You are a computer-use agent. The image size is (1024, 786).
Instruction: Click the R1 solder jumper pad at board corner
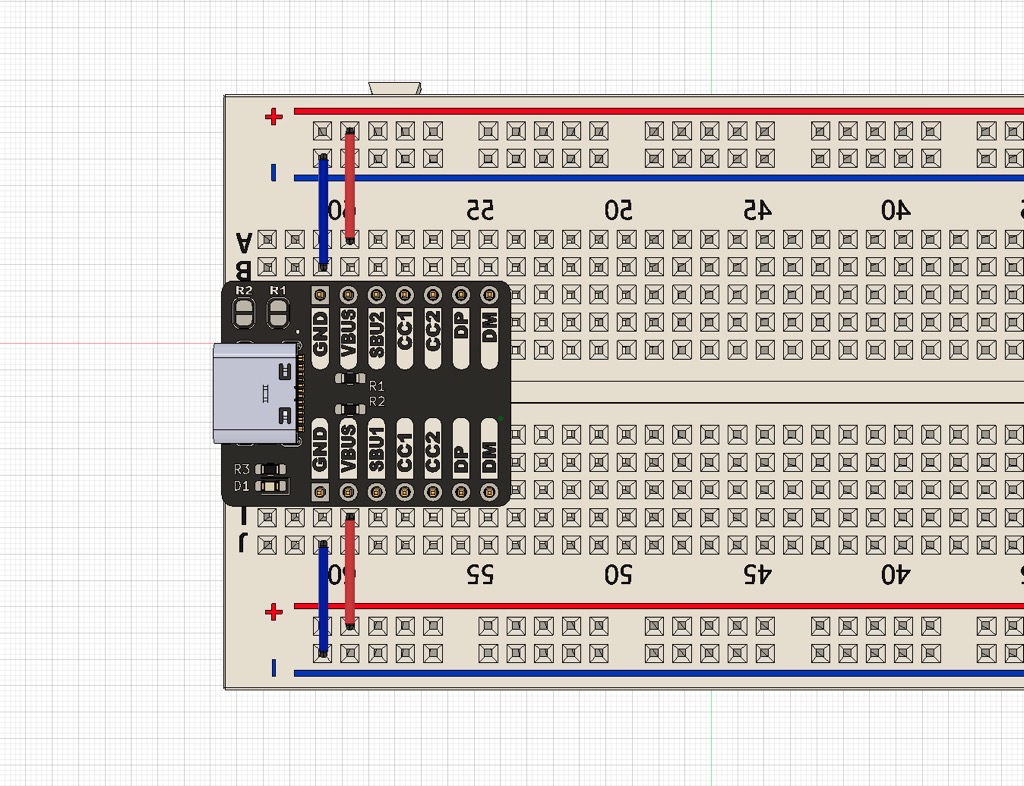[x=277, y=313]
